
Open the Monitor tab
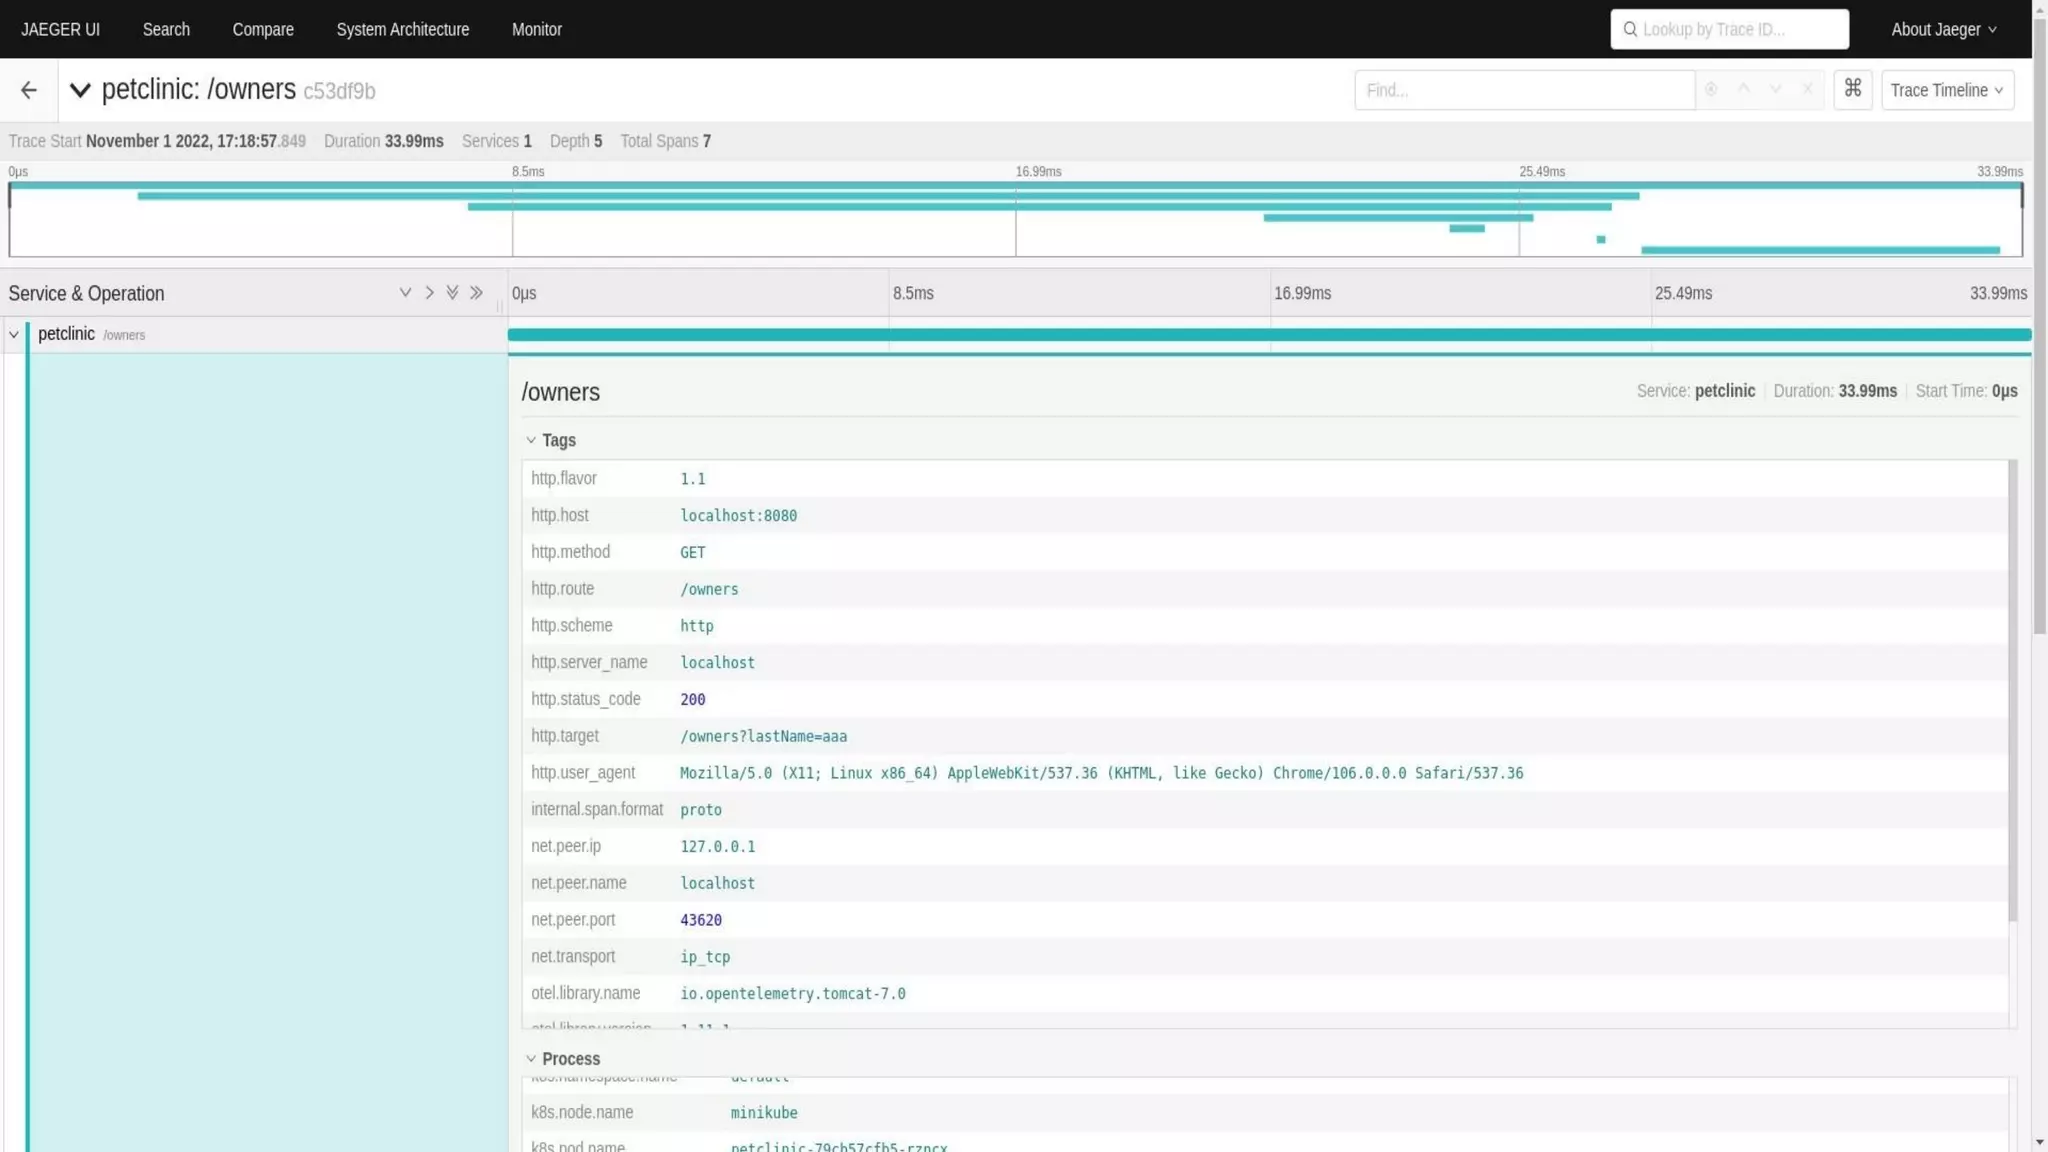pos(536,29)
